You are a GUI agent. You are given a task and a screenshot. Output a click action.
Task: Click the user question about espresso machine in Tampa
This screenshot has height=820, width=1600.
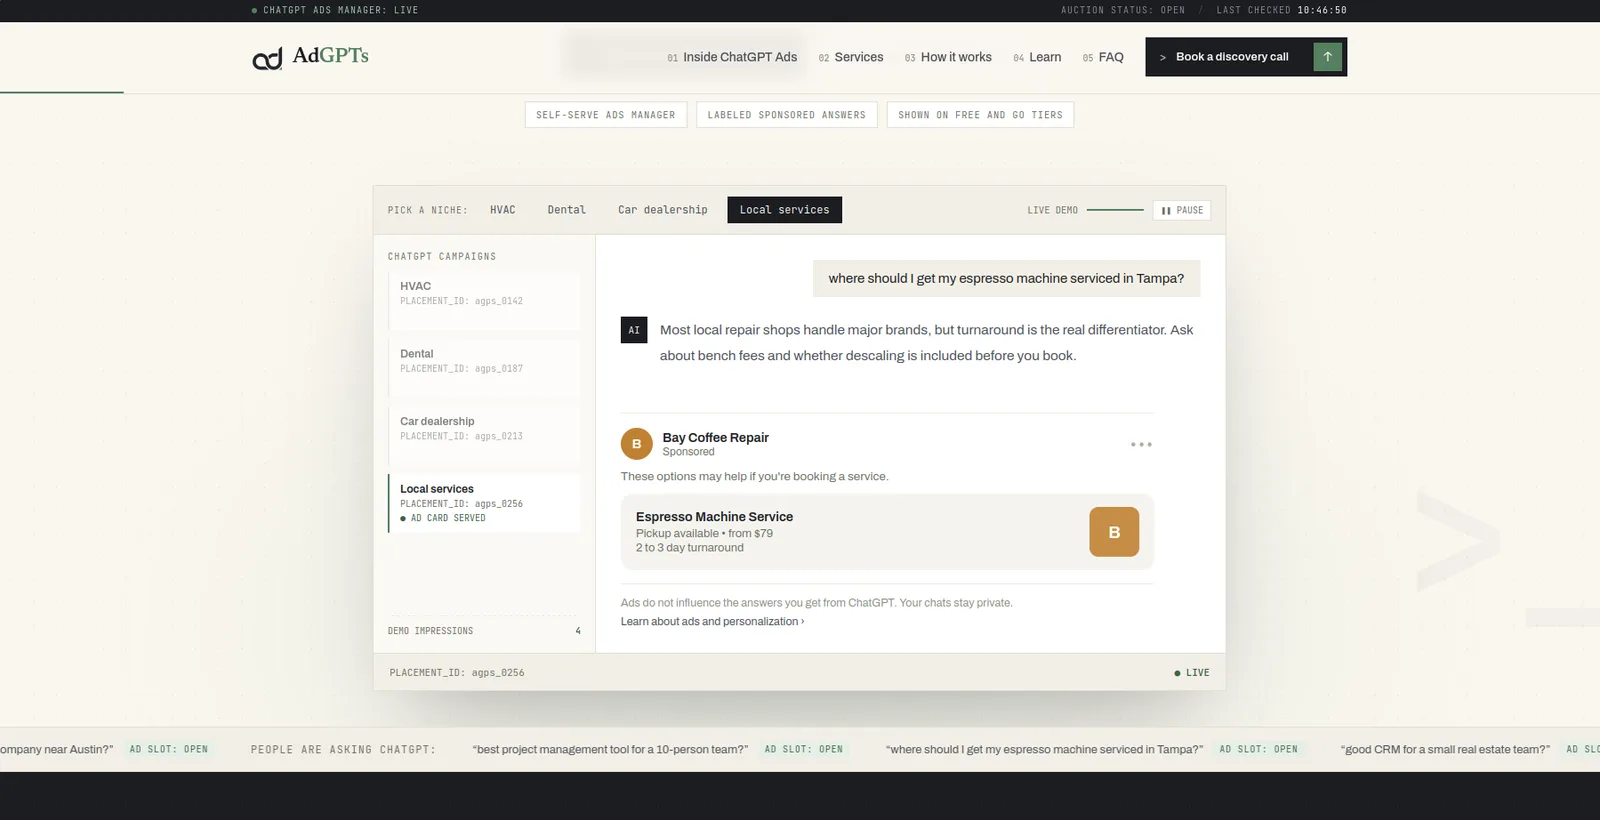[x=1006, y=278]
